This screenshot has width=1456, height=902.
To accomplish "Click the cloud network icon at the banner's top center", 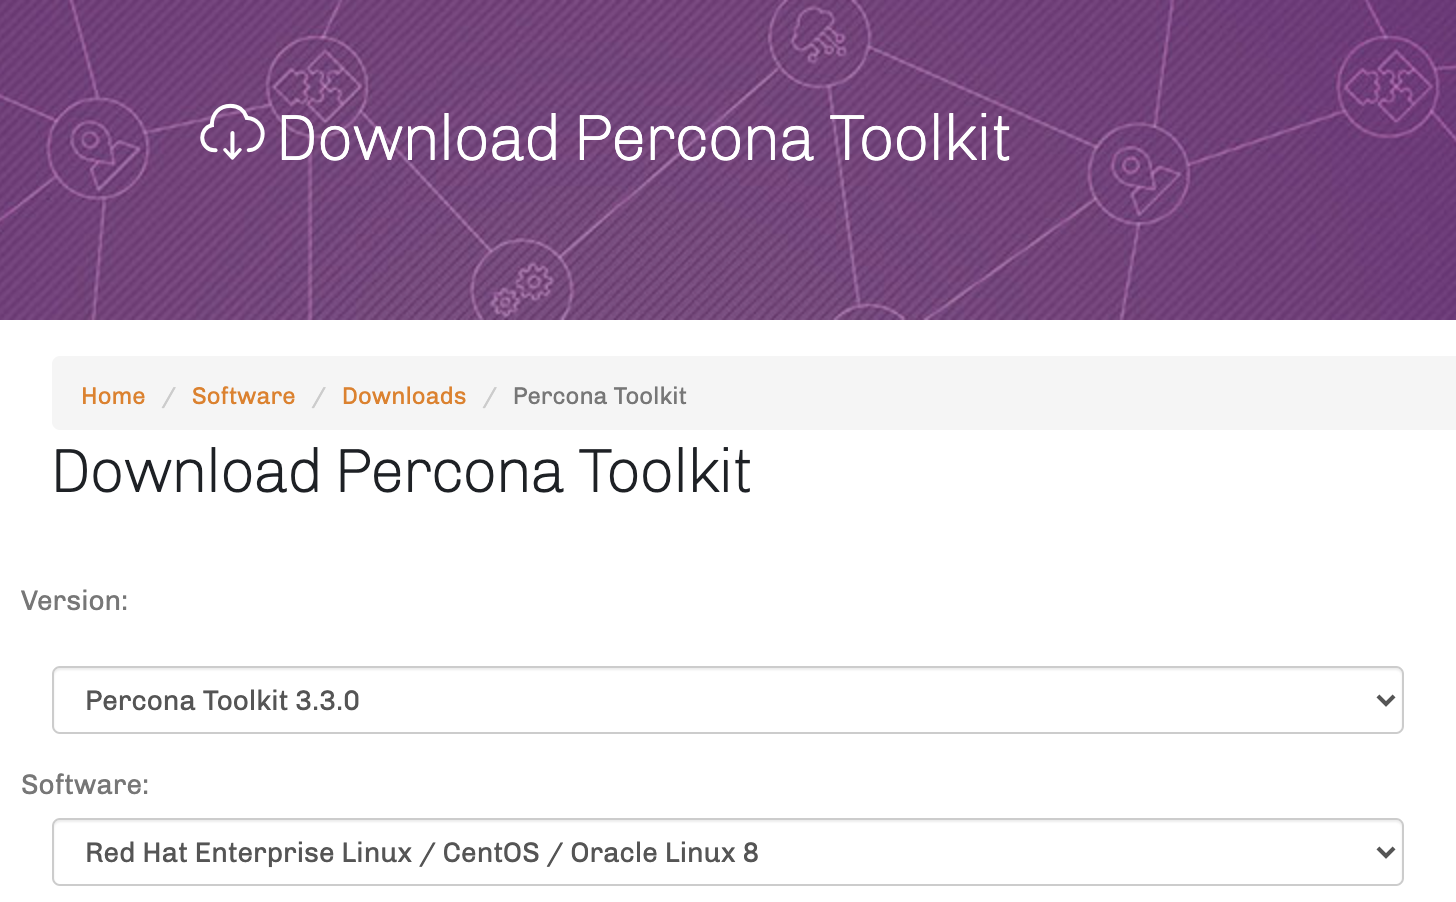I will pyautogui.click(x=819, y=37).
